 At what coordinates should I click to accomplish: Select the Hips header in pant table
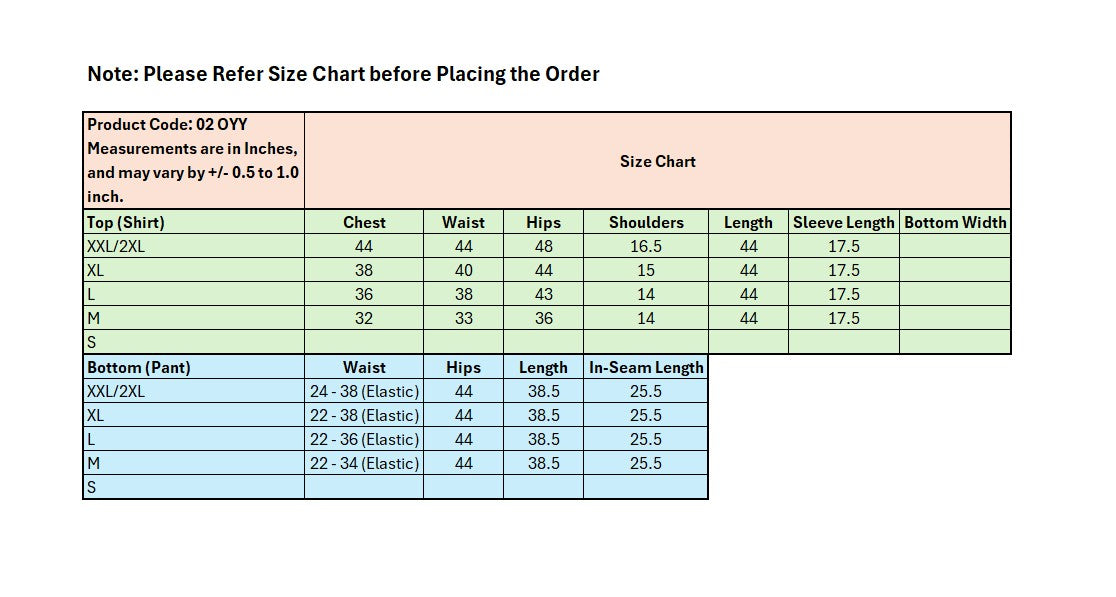coord(463,368)
